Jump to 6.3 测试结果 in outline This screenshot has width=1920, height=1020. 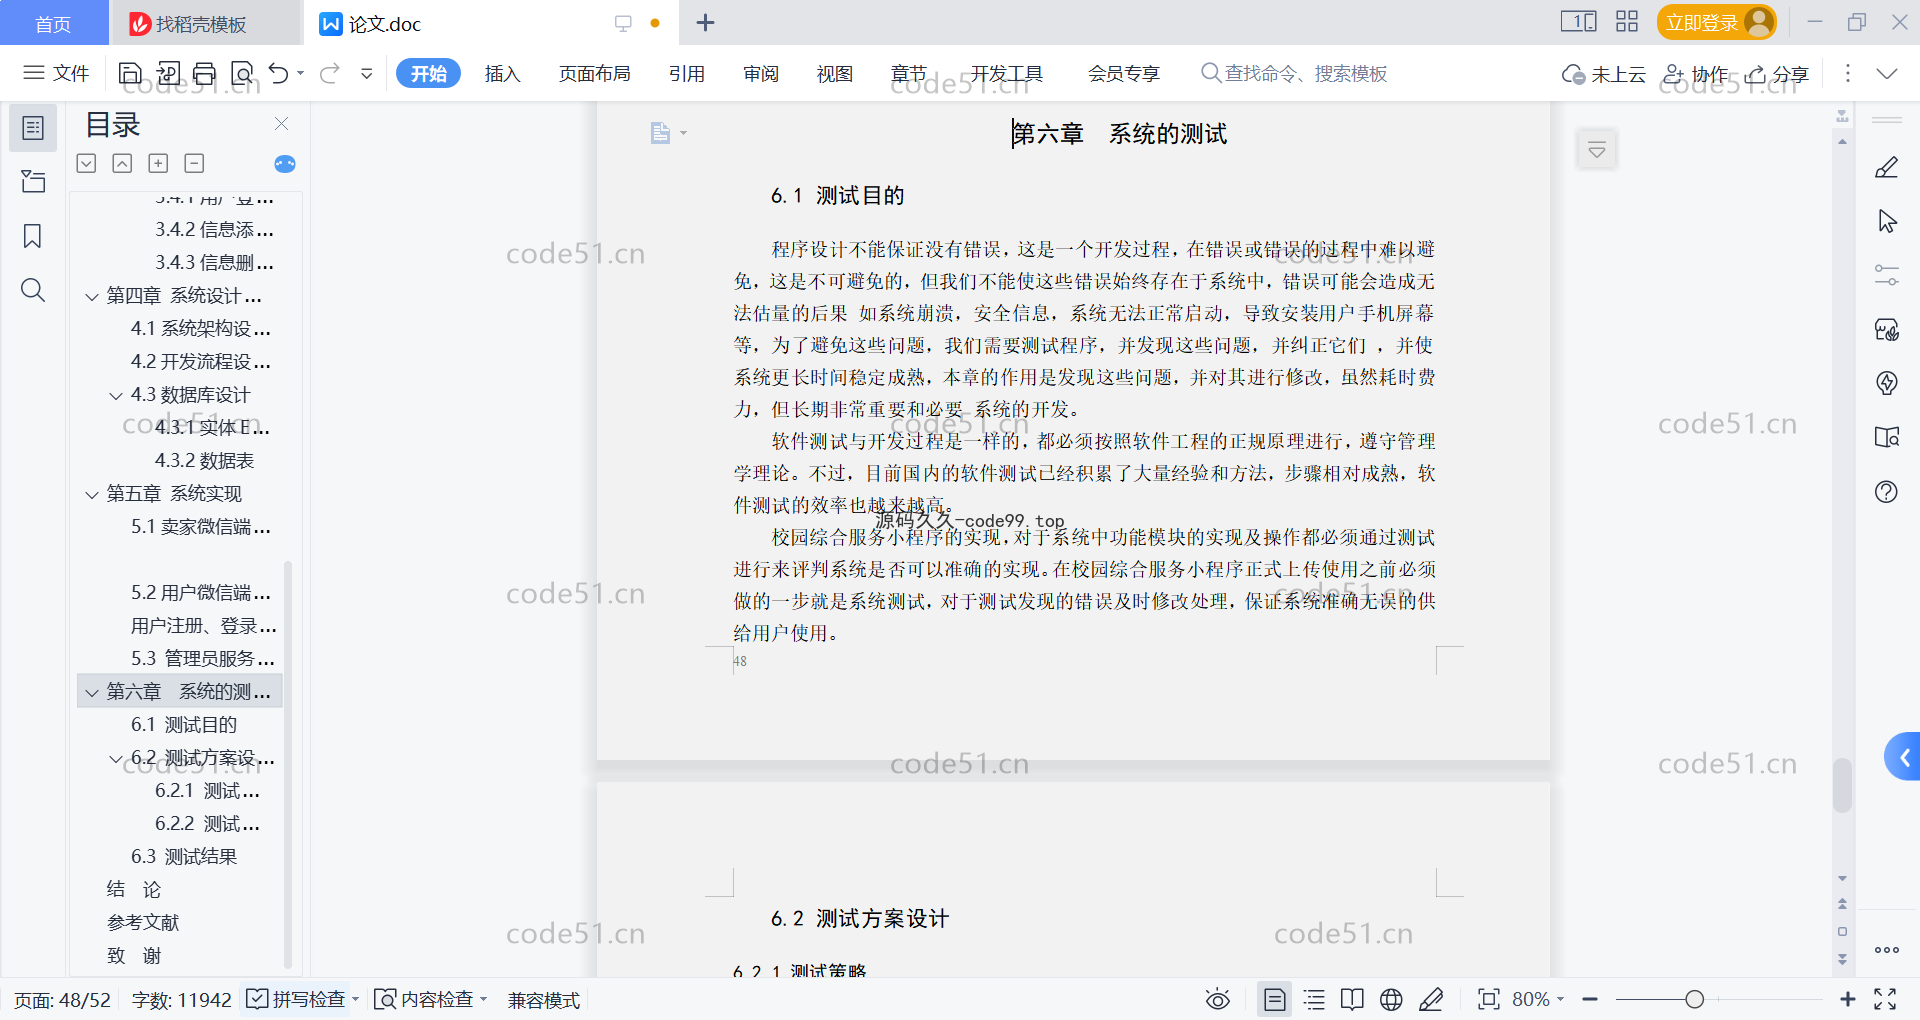tap(184, 857)
